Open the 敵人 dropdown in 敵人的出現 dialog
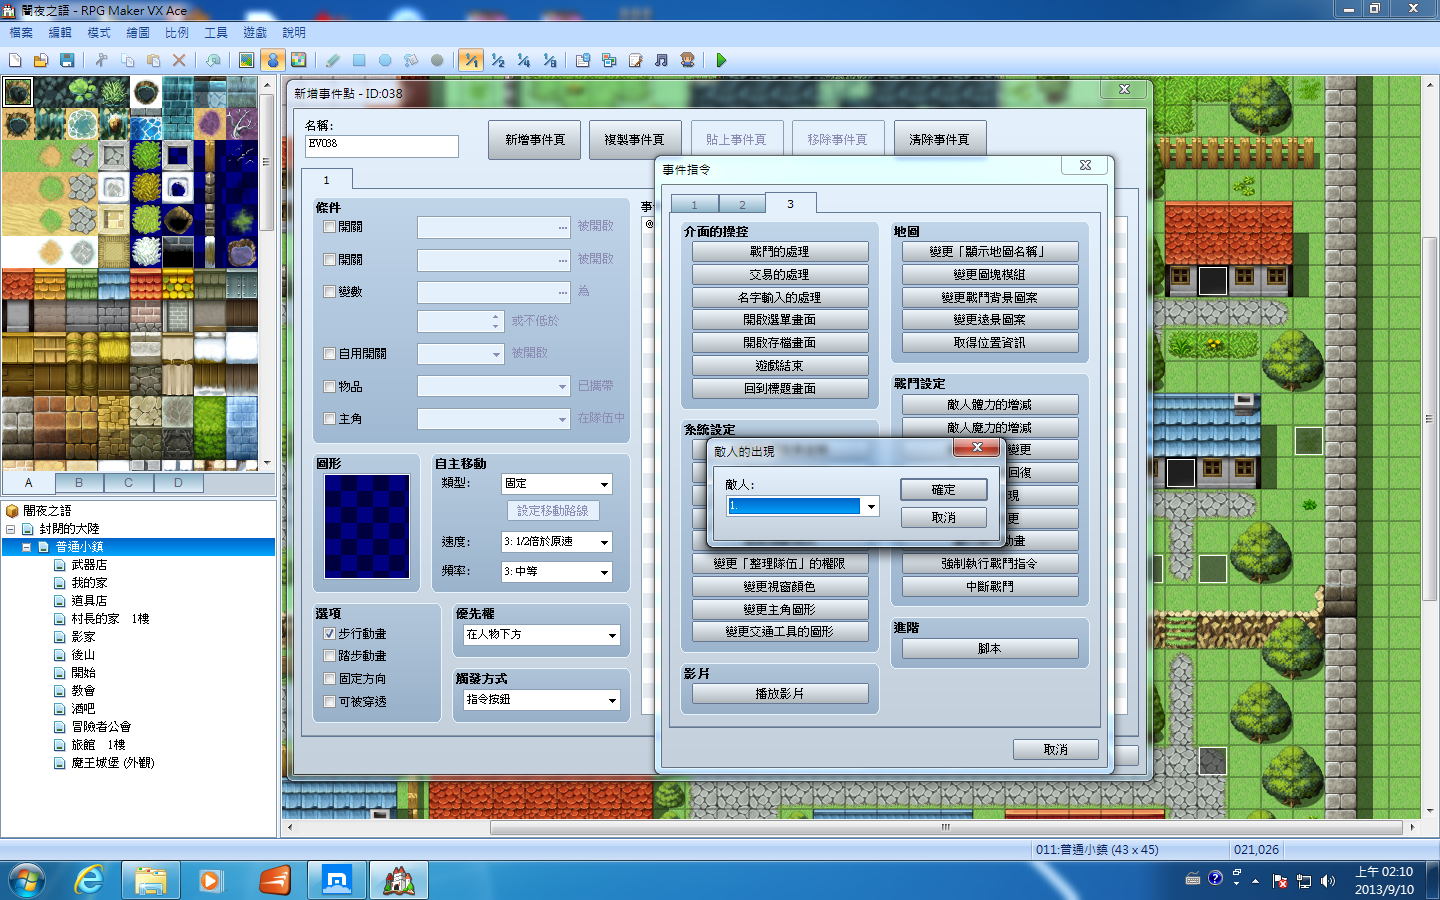1440x900 pixels. [871, 506]
